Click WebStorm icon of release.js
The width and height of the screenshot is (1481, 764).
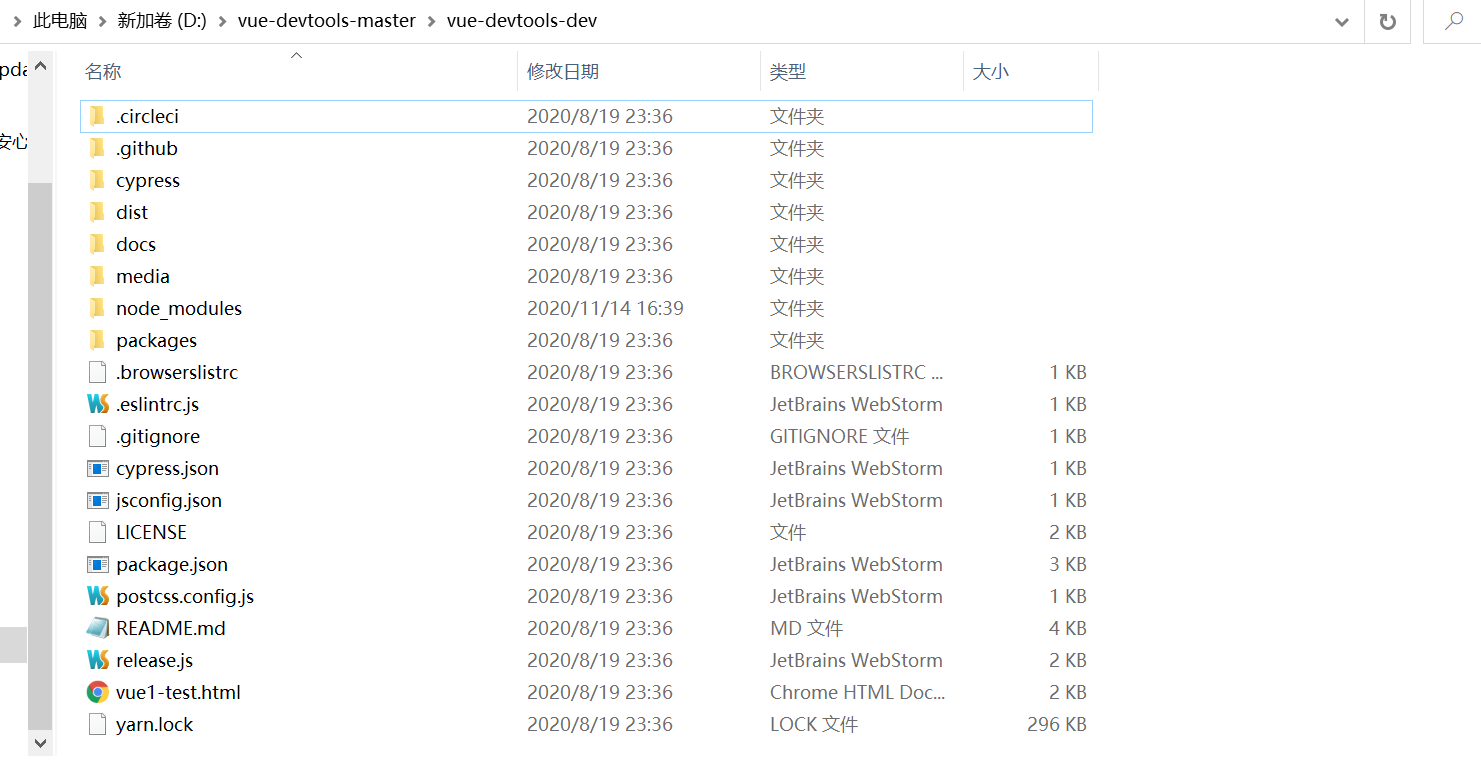click(97, 660)
